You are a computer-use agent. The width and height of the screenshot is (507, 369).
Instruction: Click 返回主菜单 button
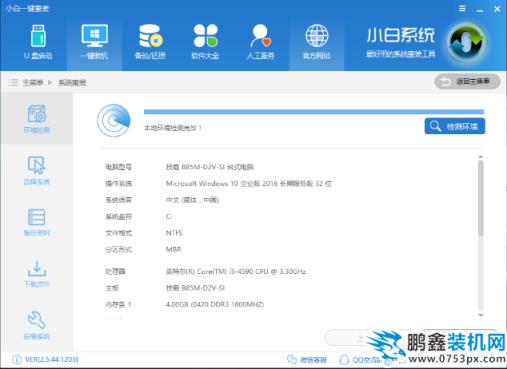click(467, 81)
